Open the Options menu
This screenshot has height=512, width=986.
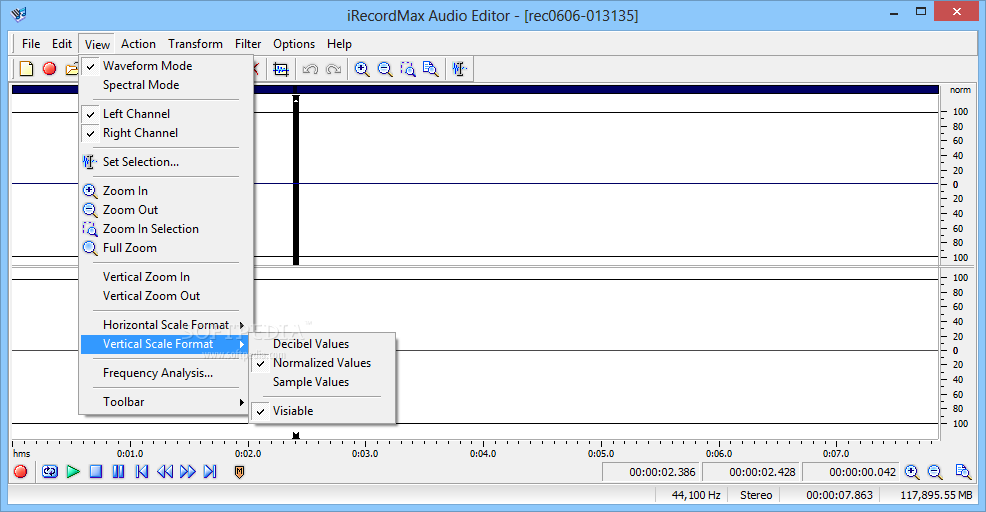tap(294, 44)
